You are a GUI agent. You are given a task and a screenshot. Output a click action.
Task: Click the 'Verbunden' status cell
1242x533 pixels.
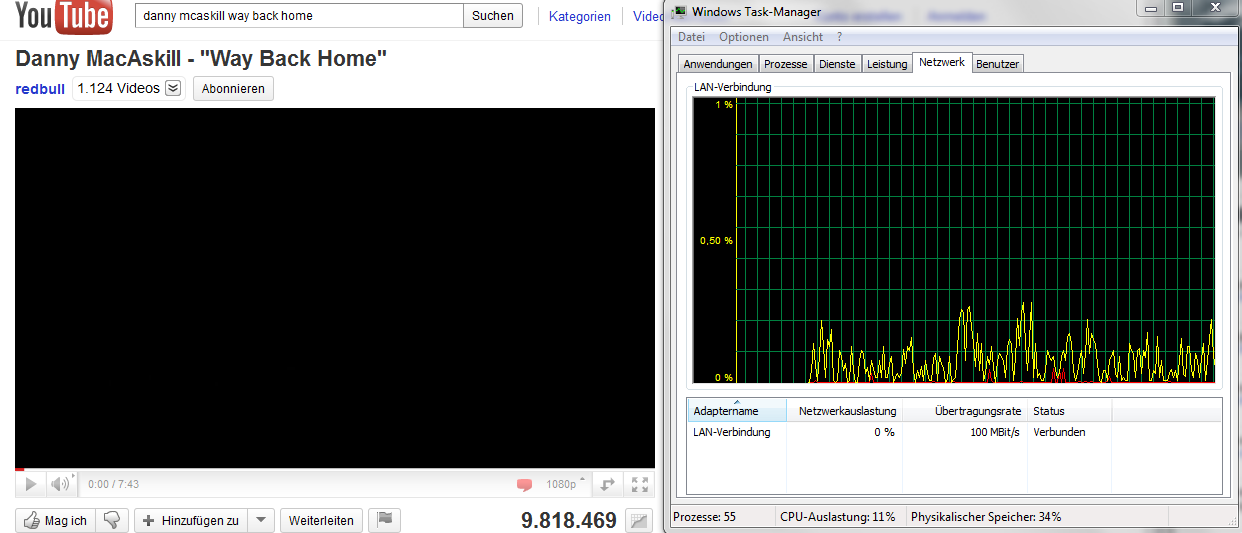1059,432
